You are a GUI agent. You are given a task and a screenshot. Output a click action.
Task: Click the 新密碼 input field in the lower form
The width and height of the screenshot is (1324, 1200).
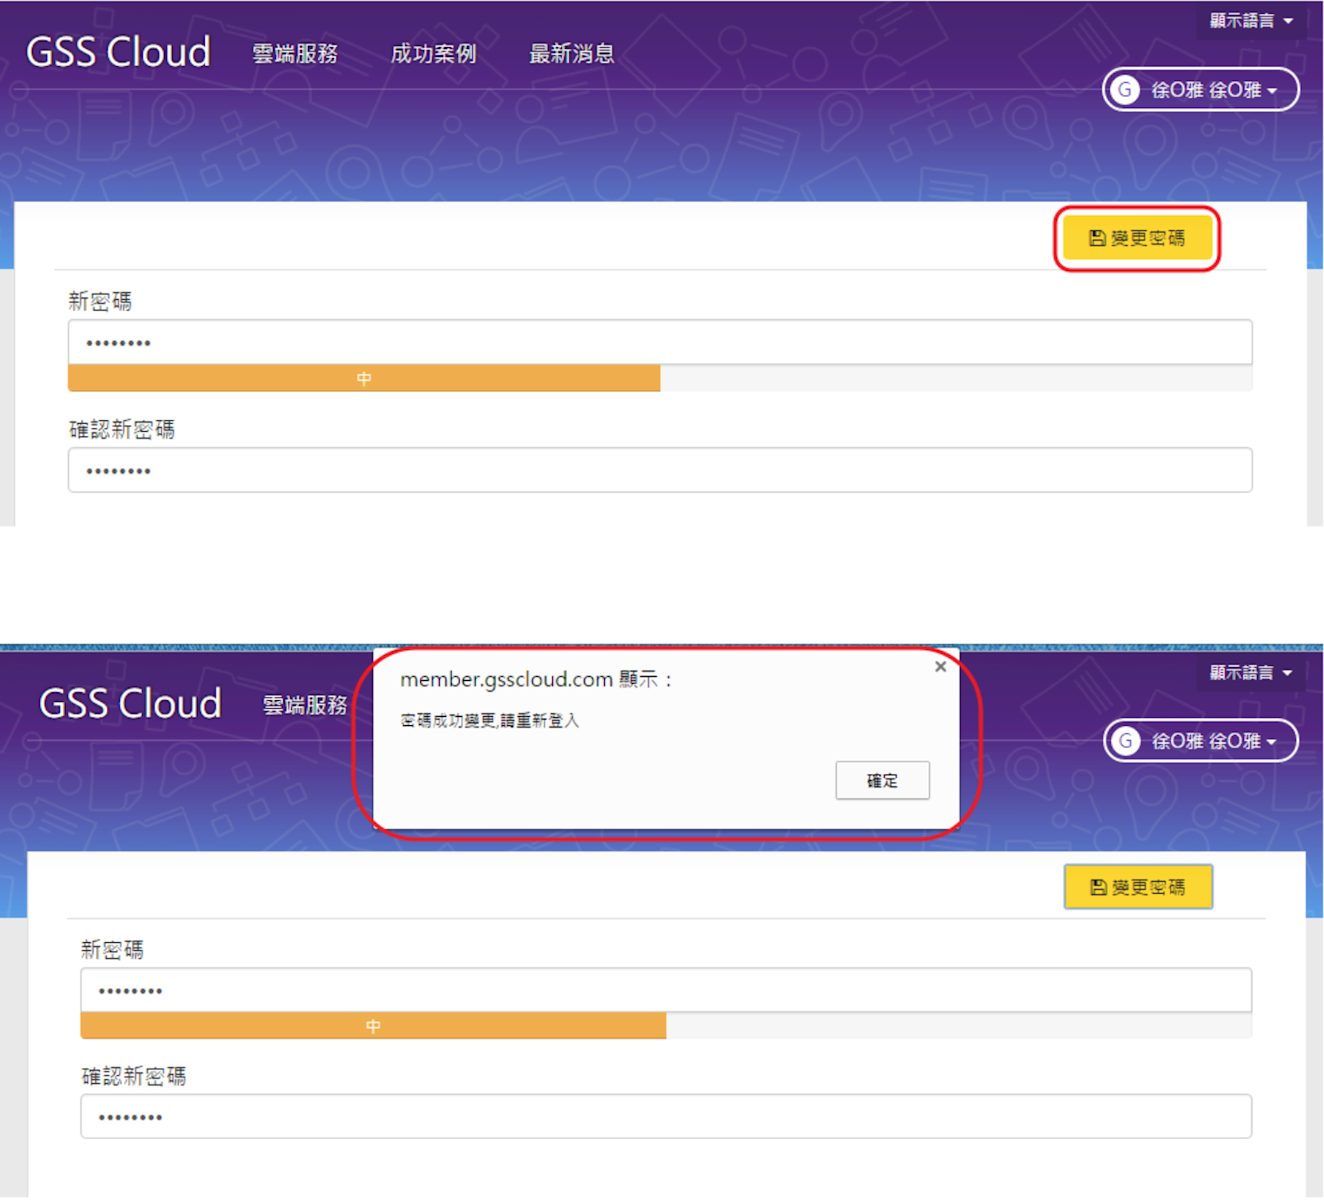coord(666,991)
